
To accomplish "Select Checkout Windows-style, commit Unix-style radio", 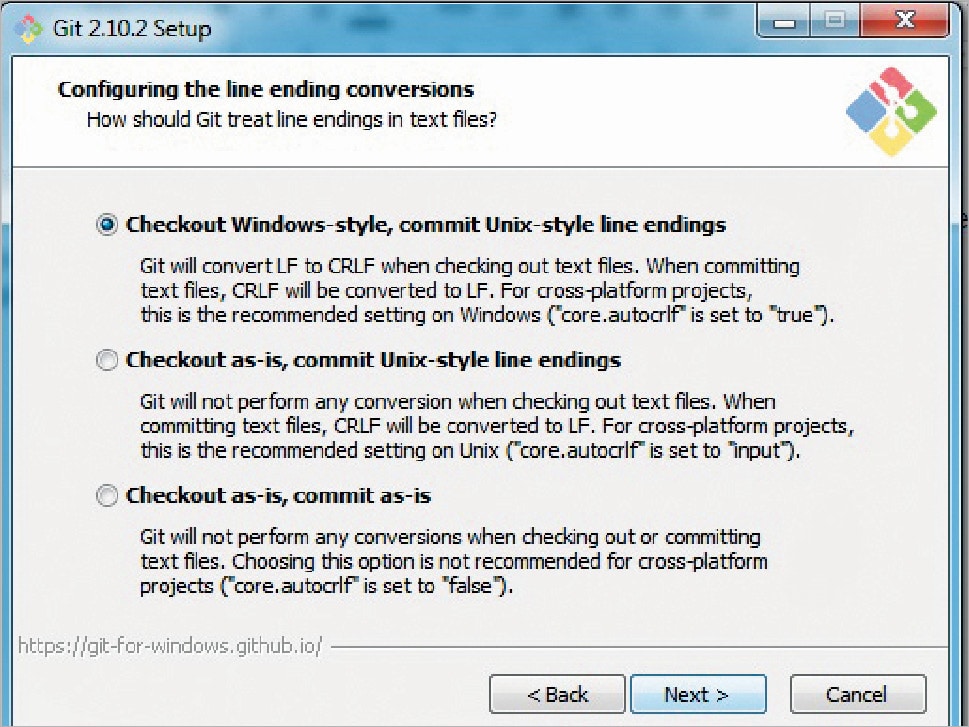I will [107, 225].
